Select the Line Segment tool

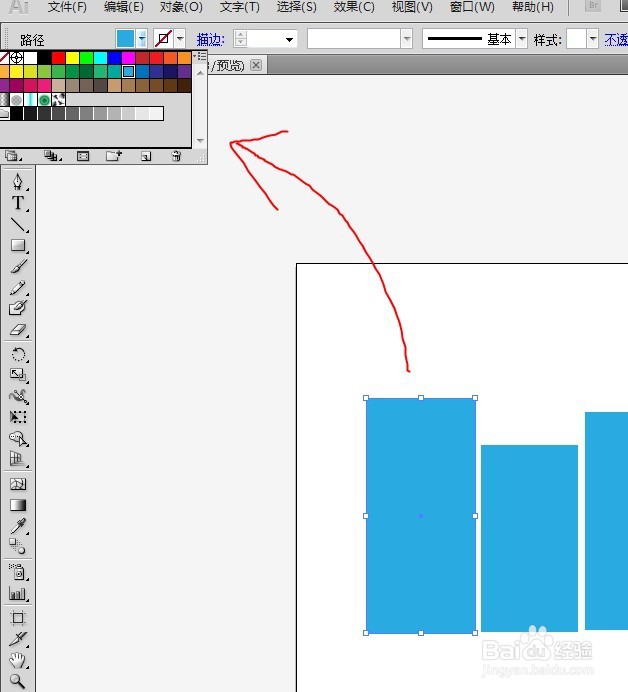coord(18,225)
